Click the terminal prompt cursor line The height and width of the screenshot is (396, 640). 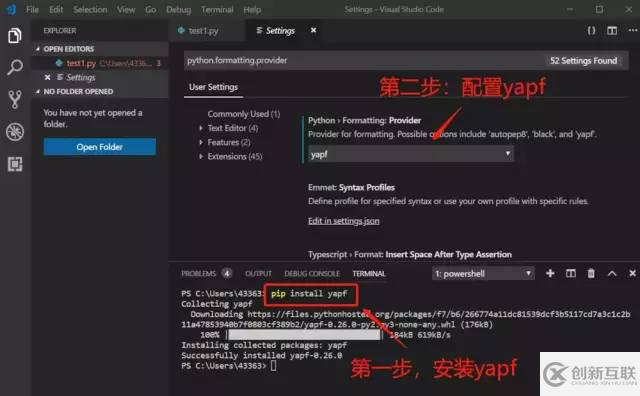[229, 366]
